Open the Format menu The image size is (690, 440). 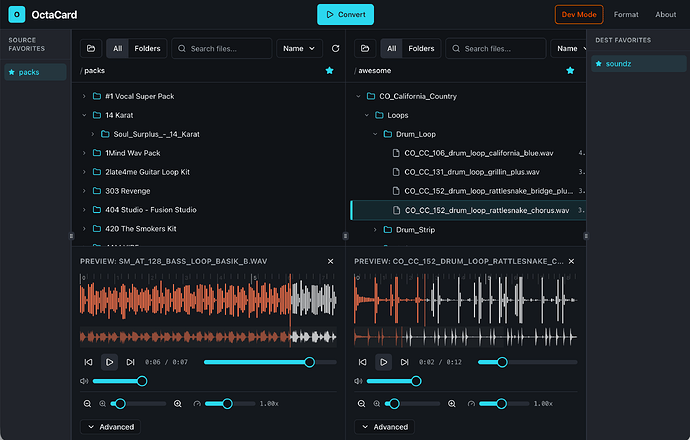(x=626, y=14)
